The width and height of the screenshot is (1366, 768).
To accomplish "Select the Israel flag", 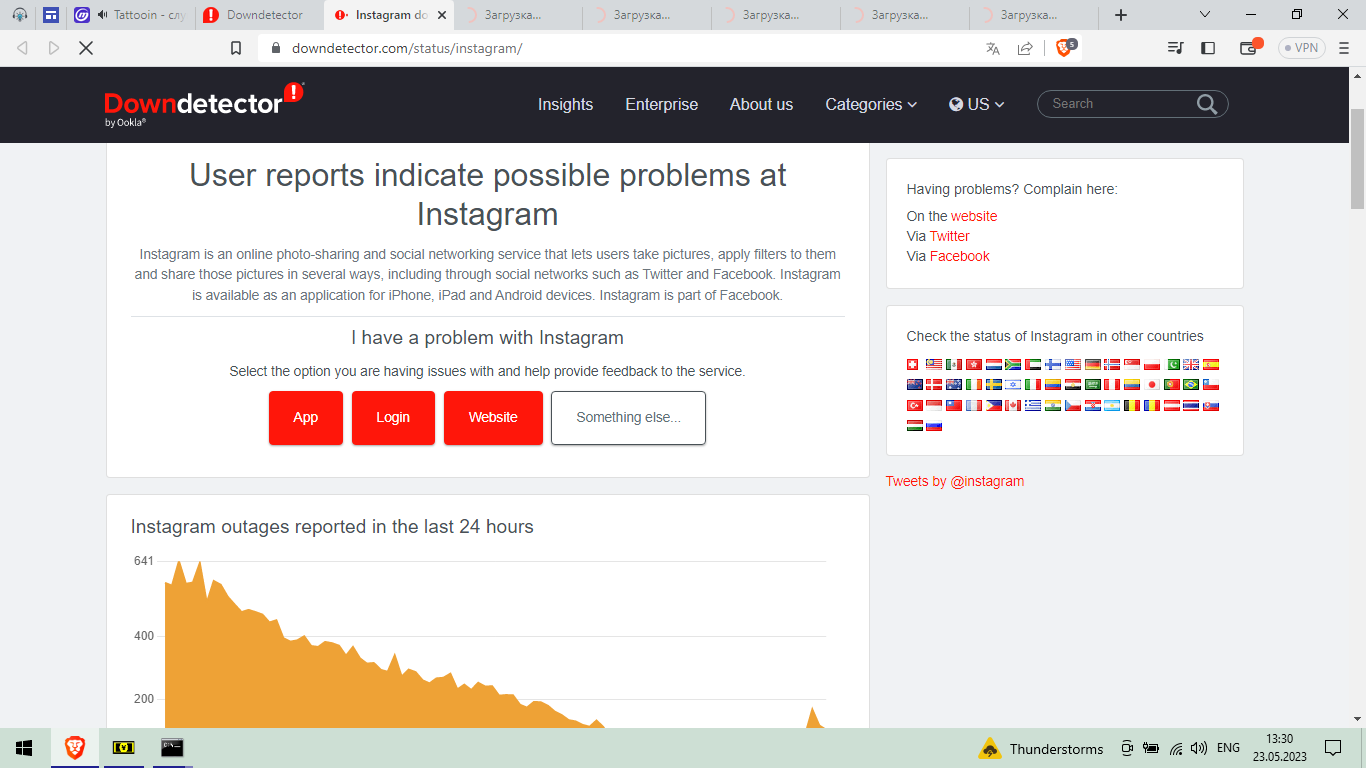I will pos(1013,385).
